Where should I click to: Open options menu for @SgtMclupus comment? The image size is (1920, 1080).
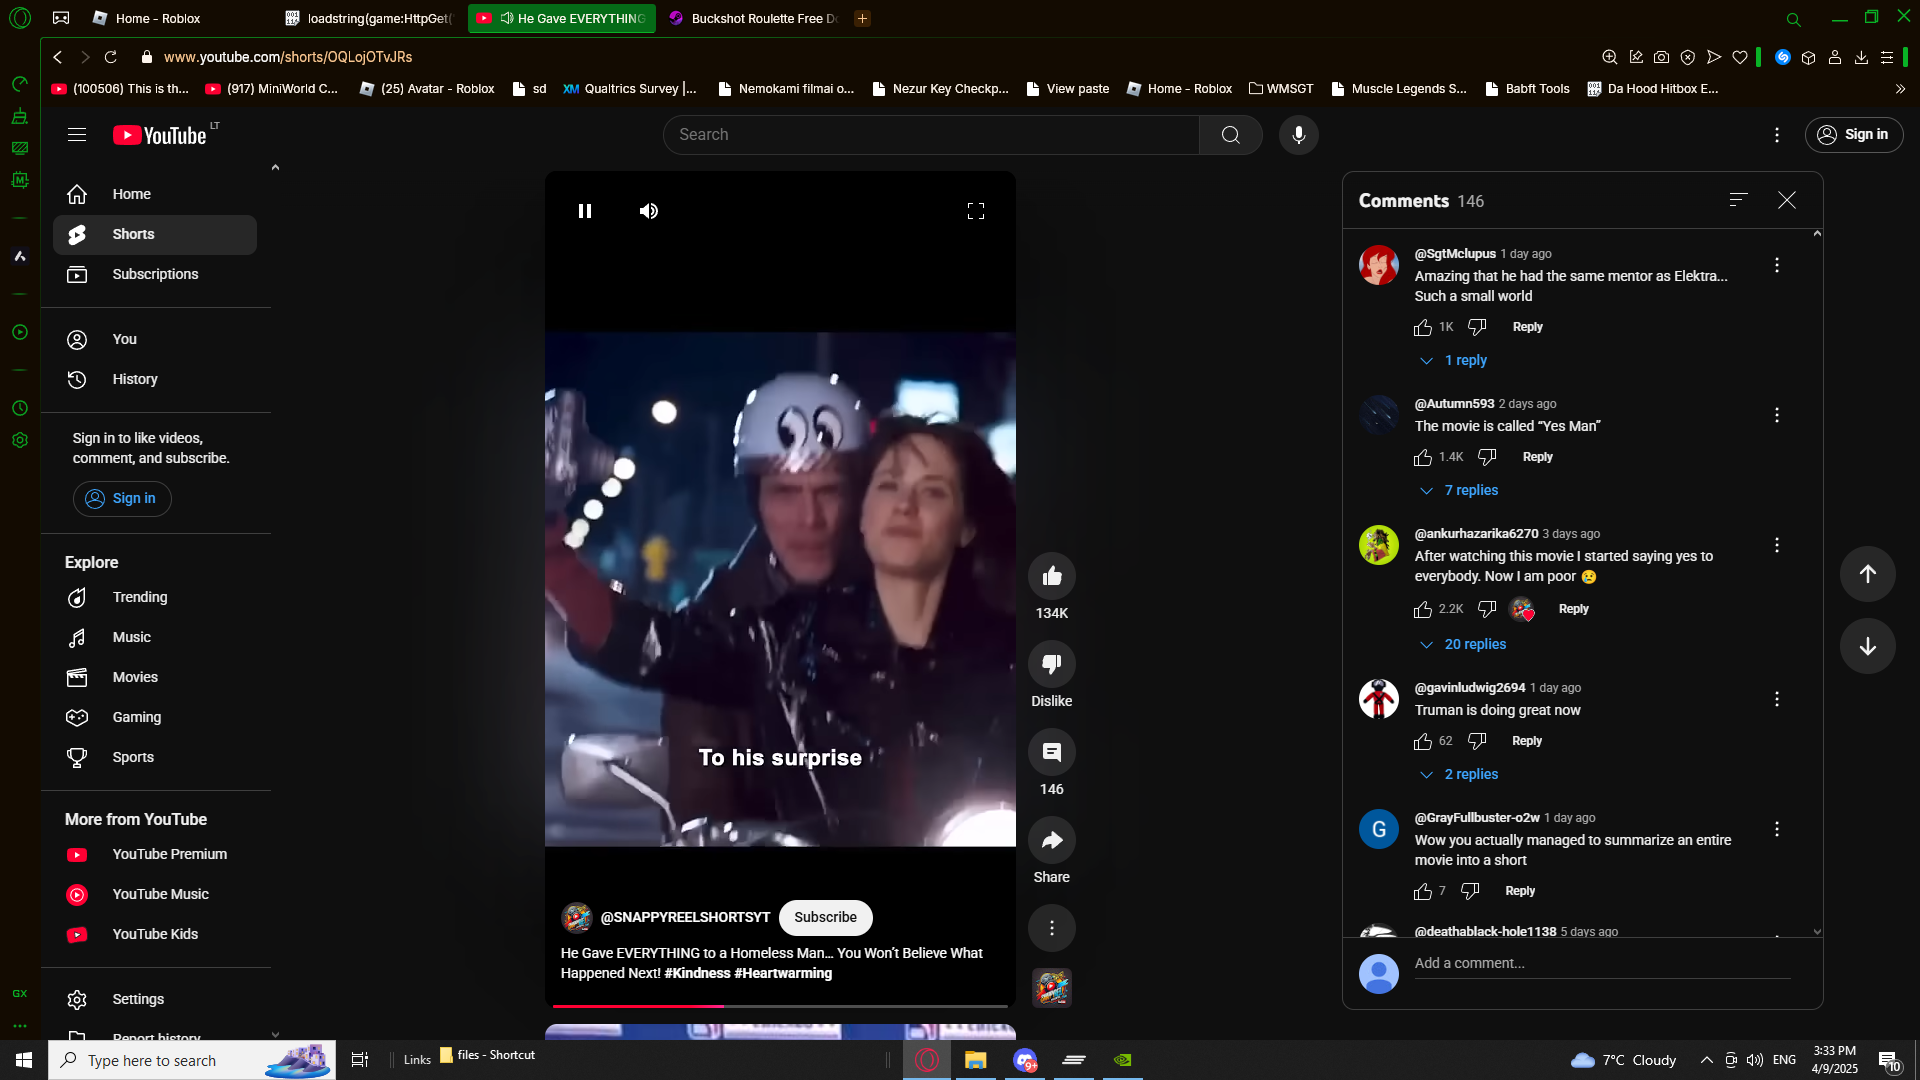coord(1777,265)
